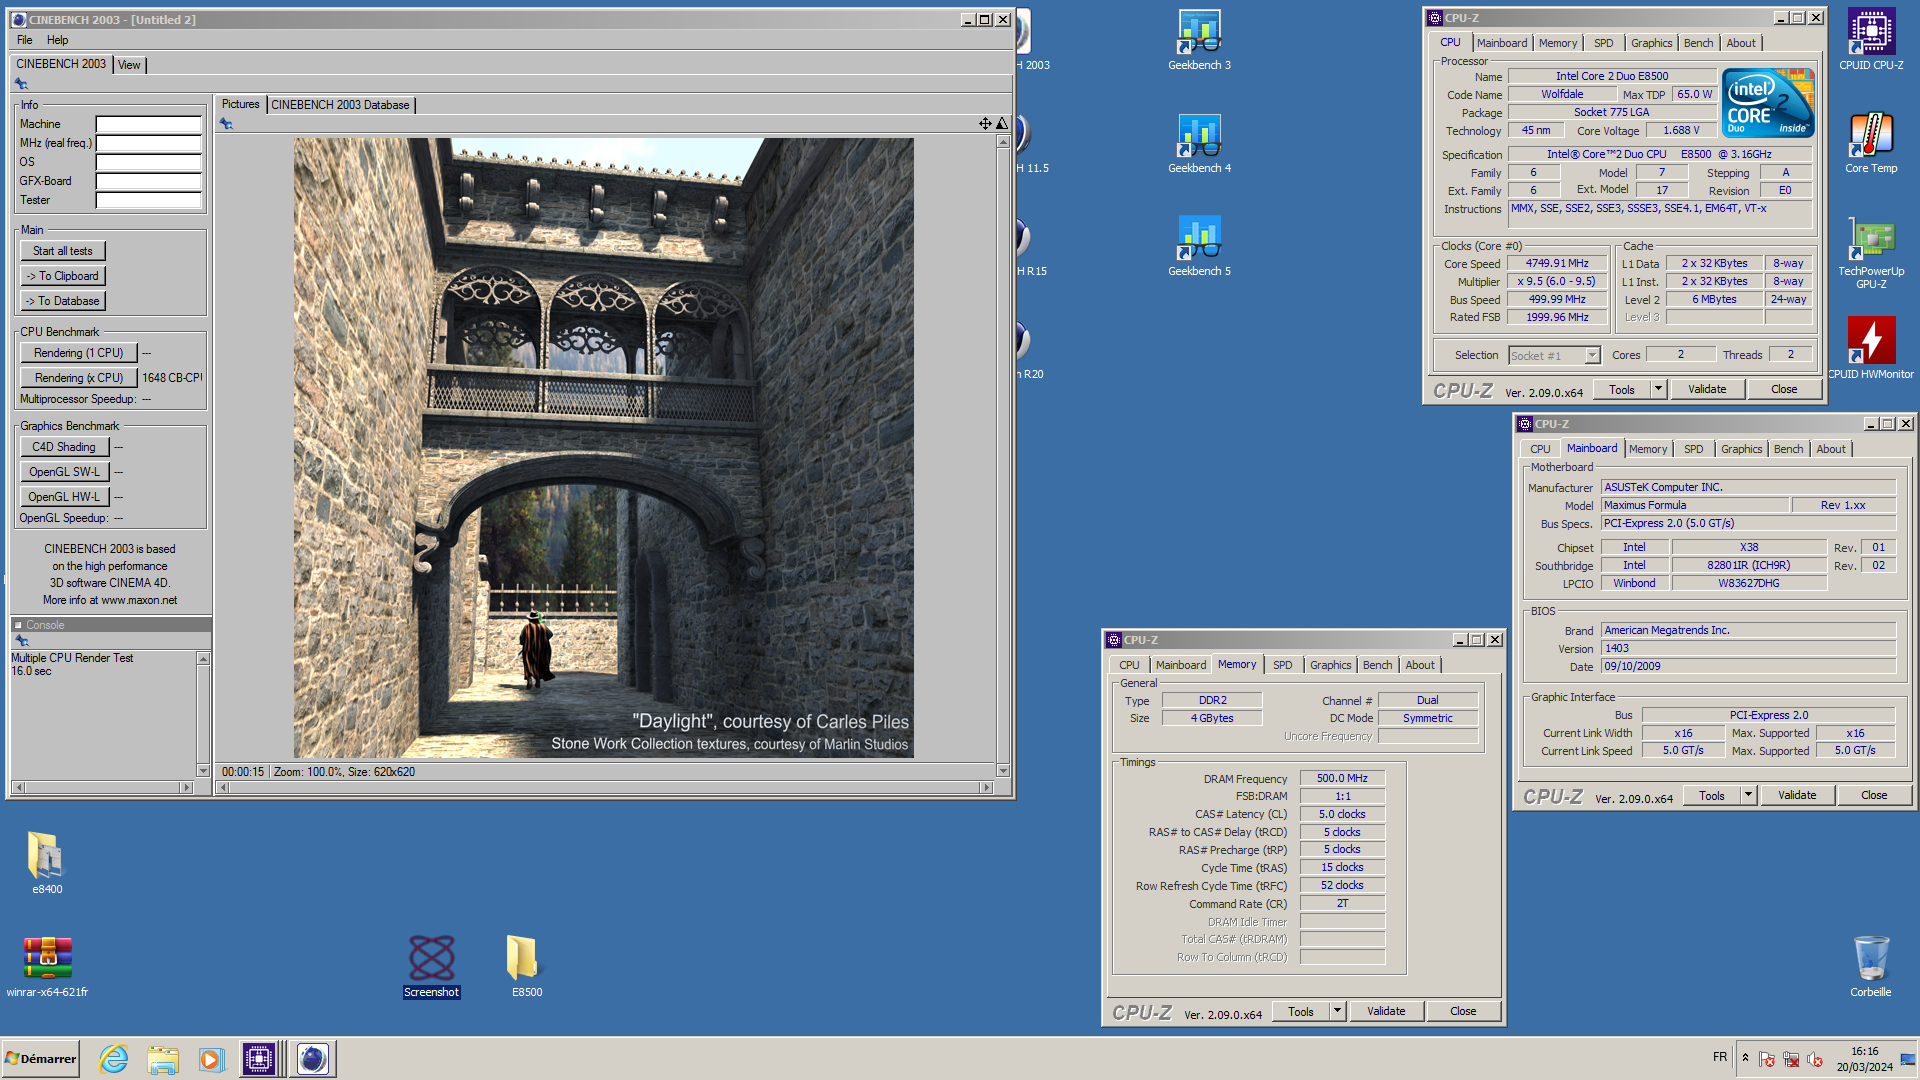Select the e8400 folder icon
Viewport: 1920px width, 1080px height.
pos(47,862)
